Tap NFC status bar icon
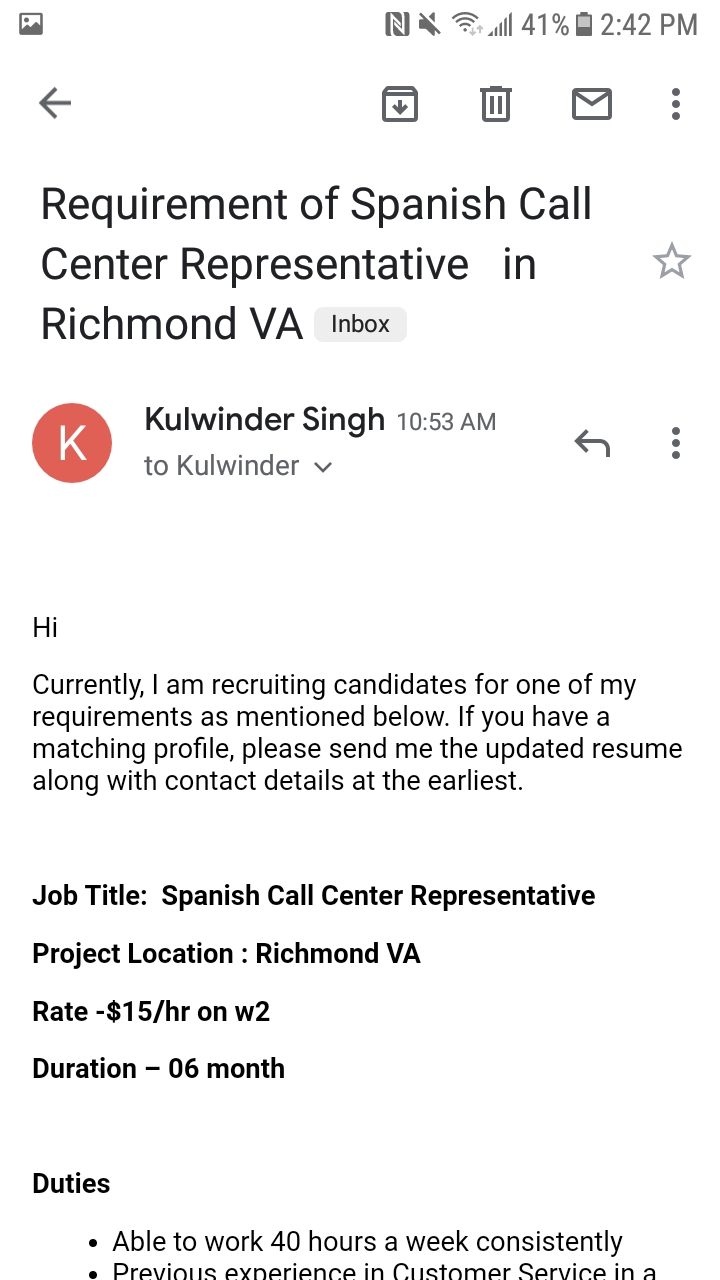Viewport: 720px width, 1280px height. pyautogui.click(x=397, y=24)
